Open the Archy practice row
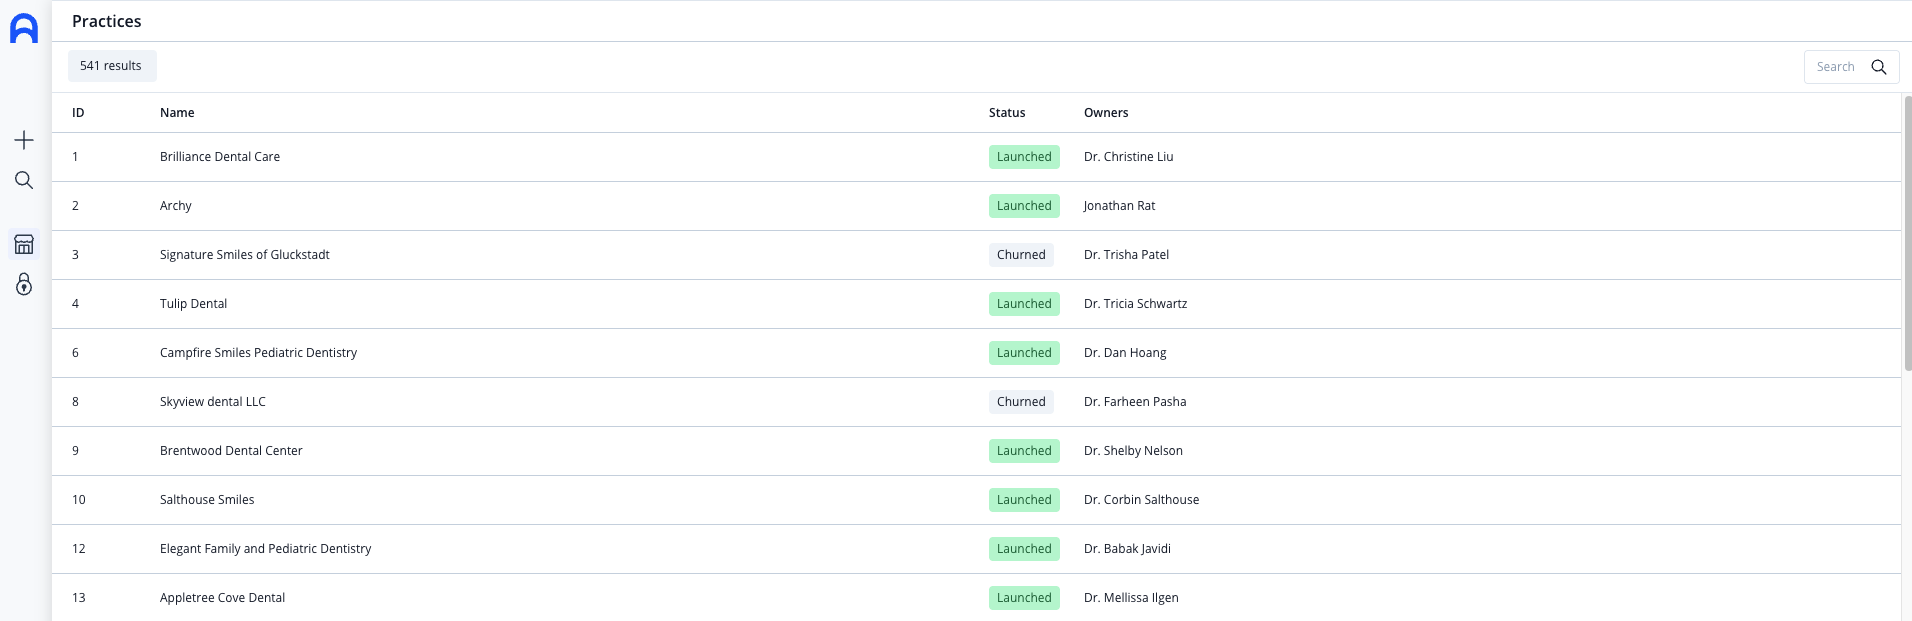 tap(976, 206)
